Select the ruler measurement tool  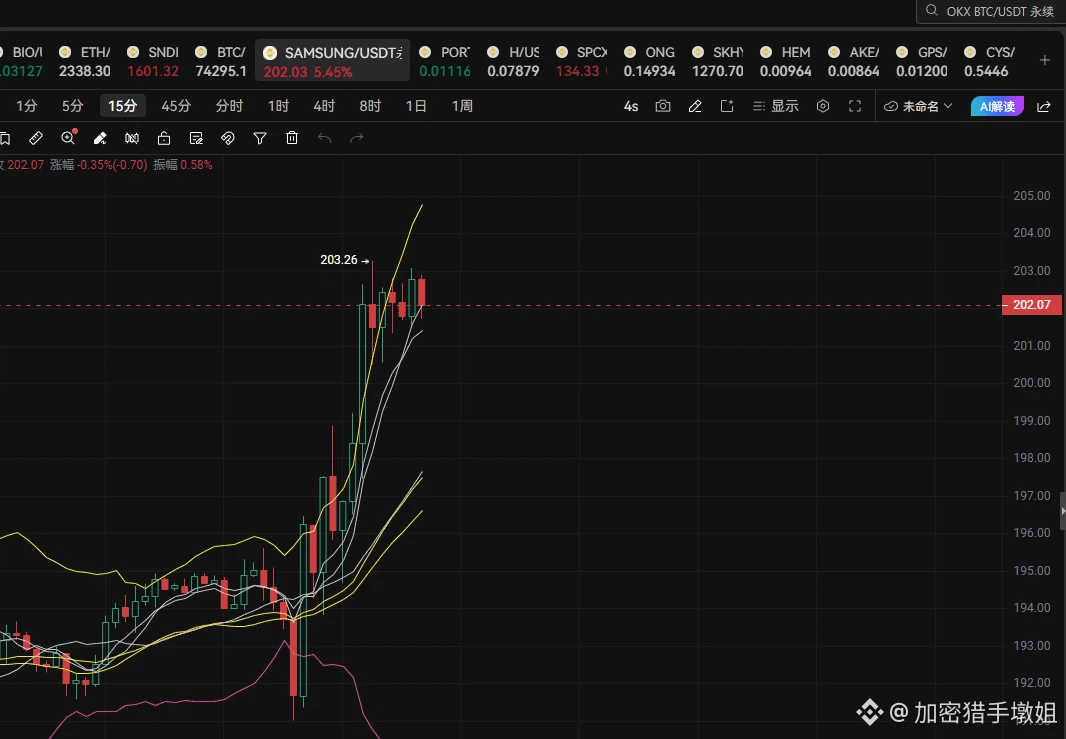(x=36, y=139)
